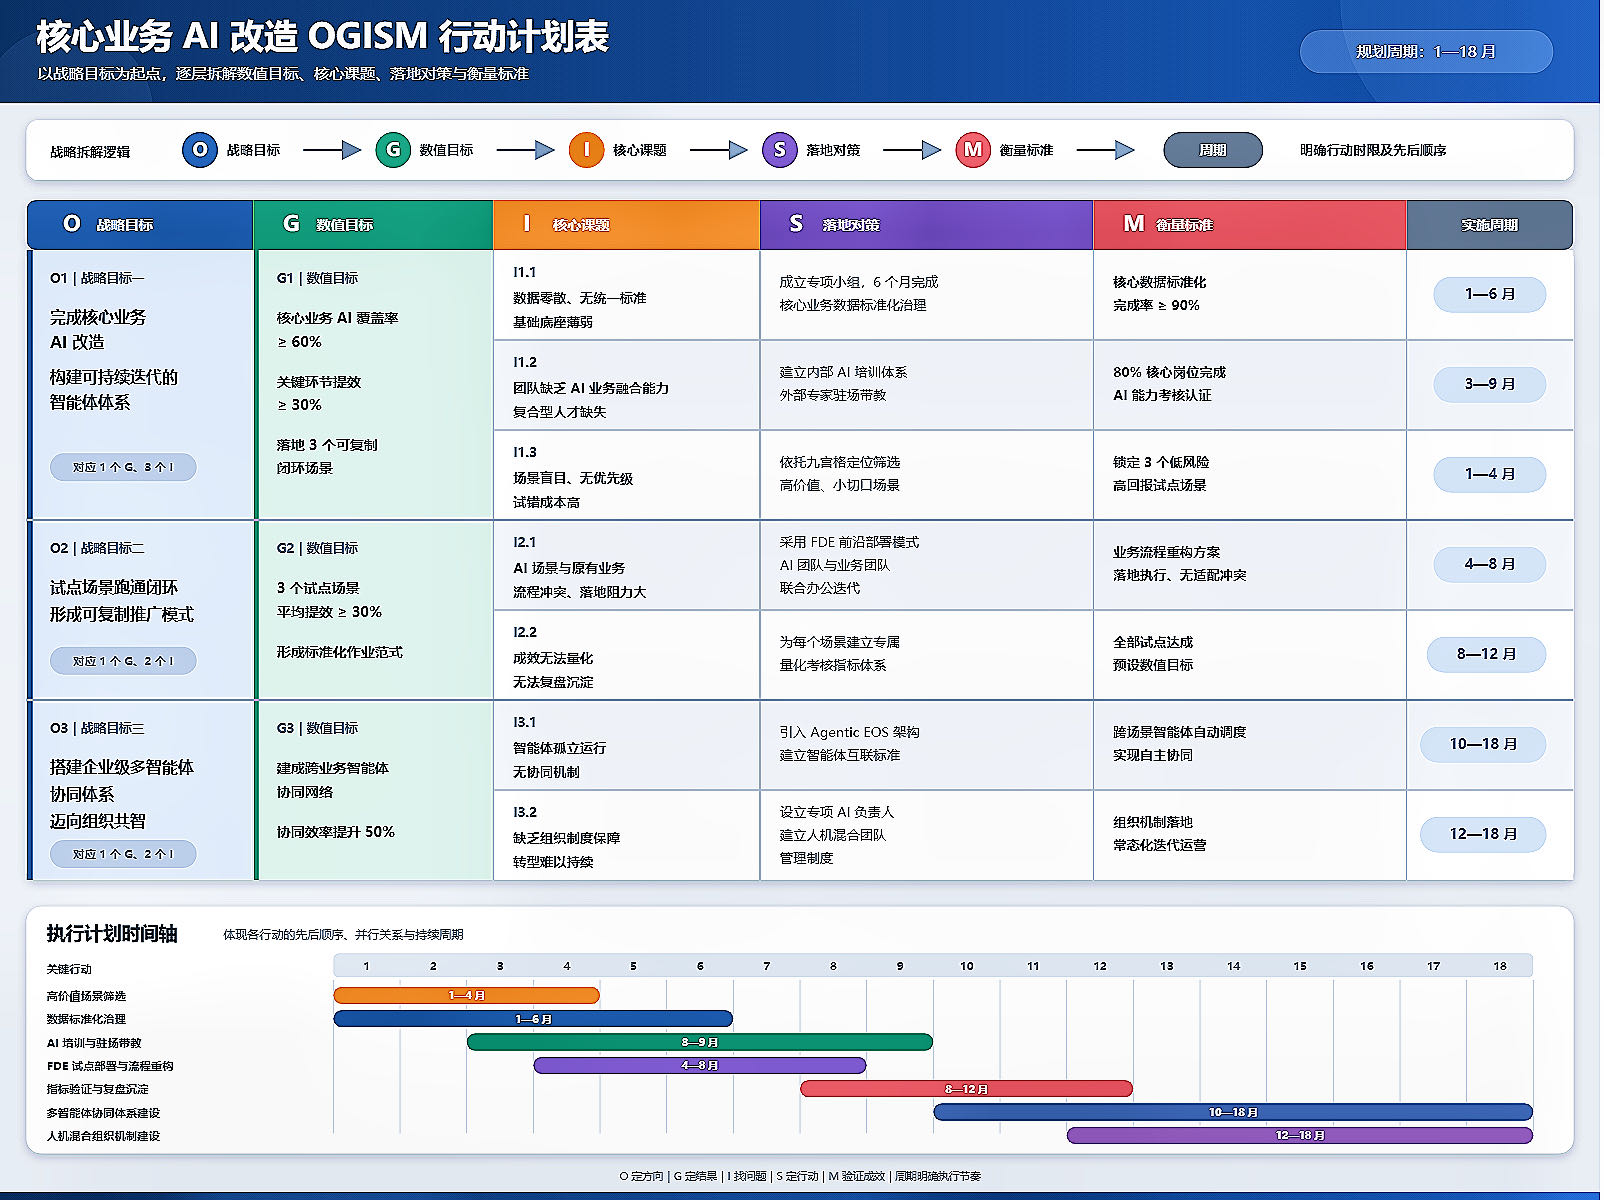Click the I1.1 数据零散 issue cell
Screen dimensions: 1604x1200
pos(627,296)
